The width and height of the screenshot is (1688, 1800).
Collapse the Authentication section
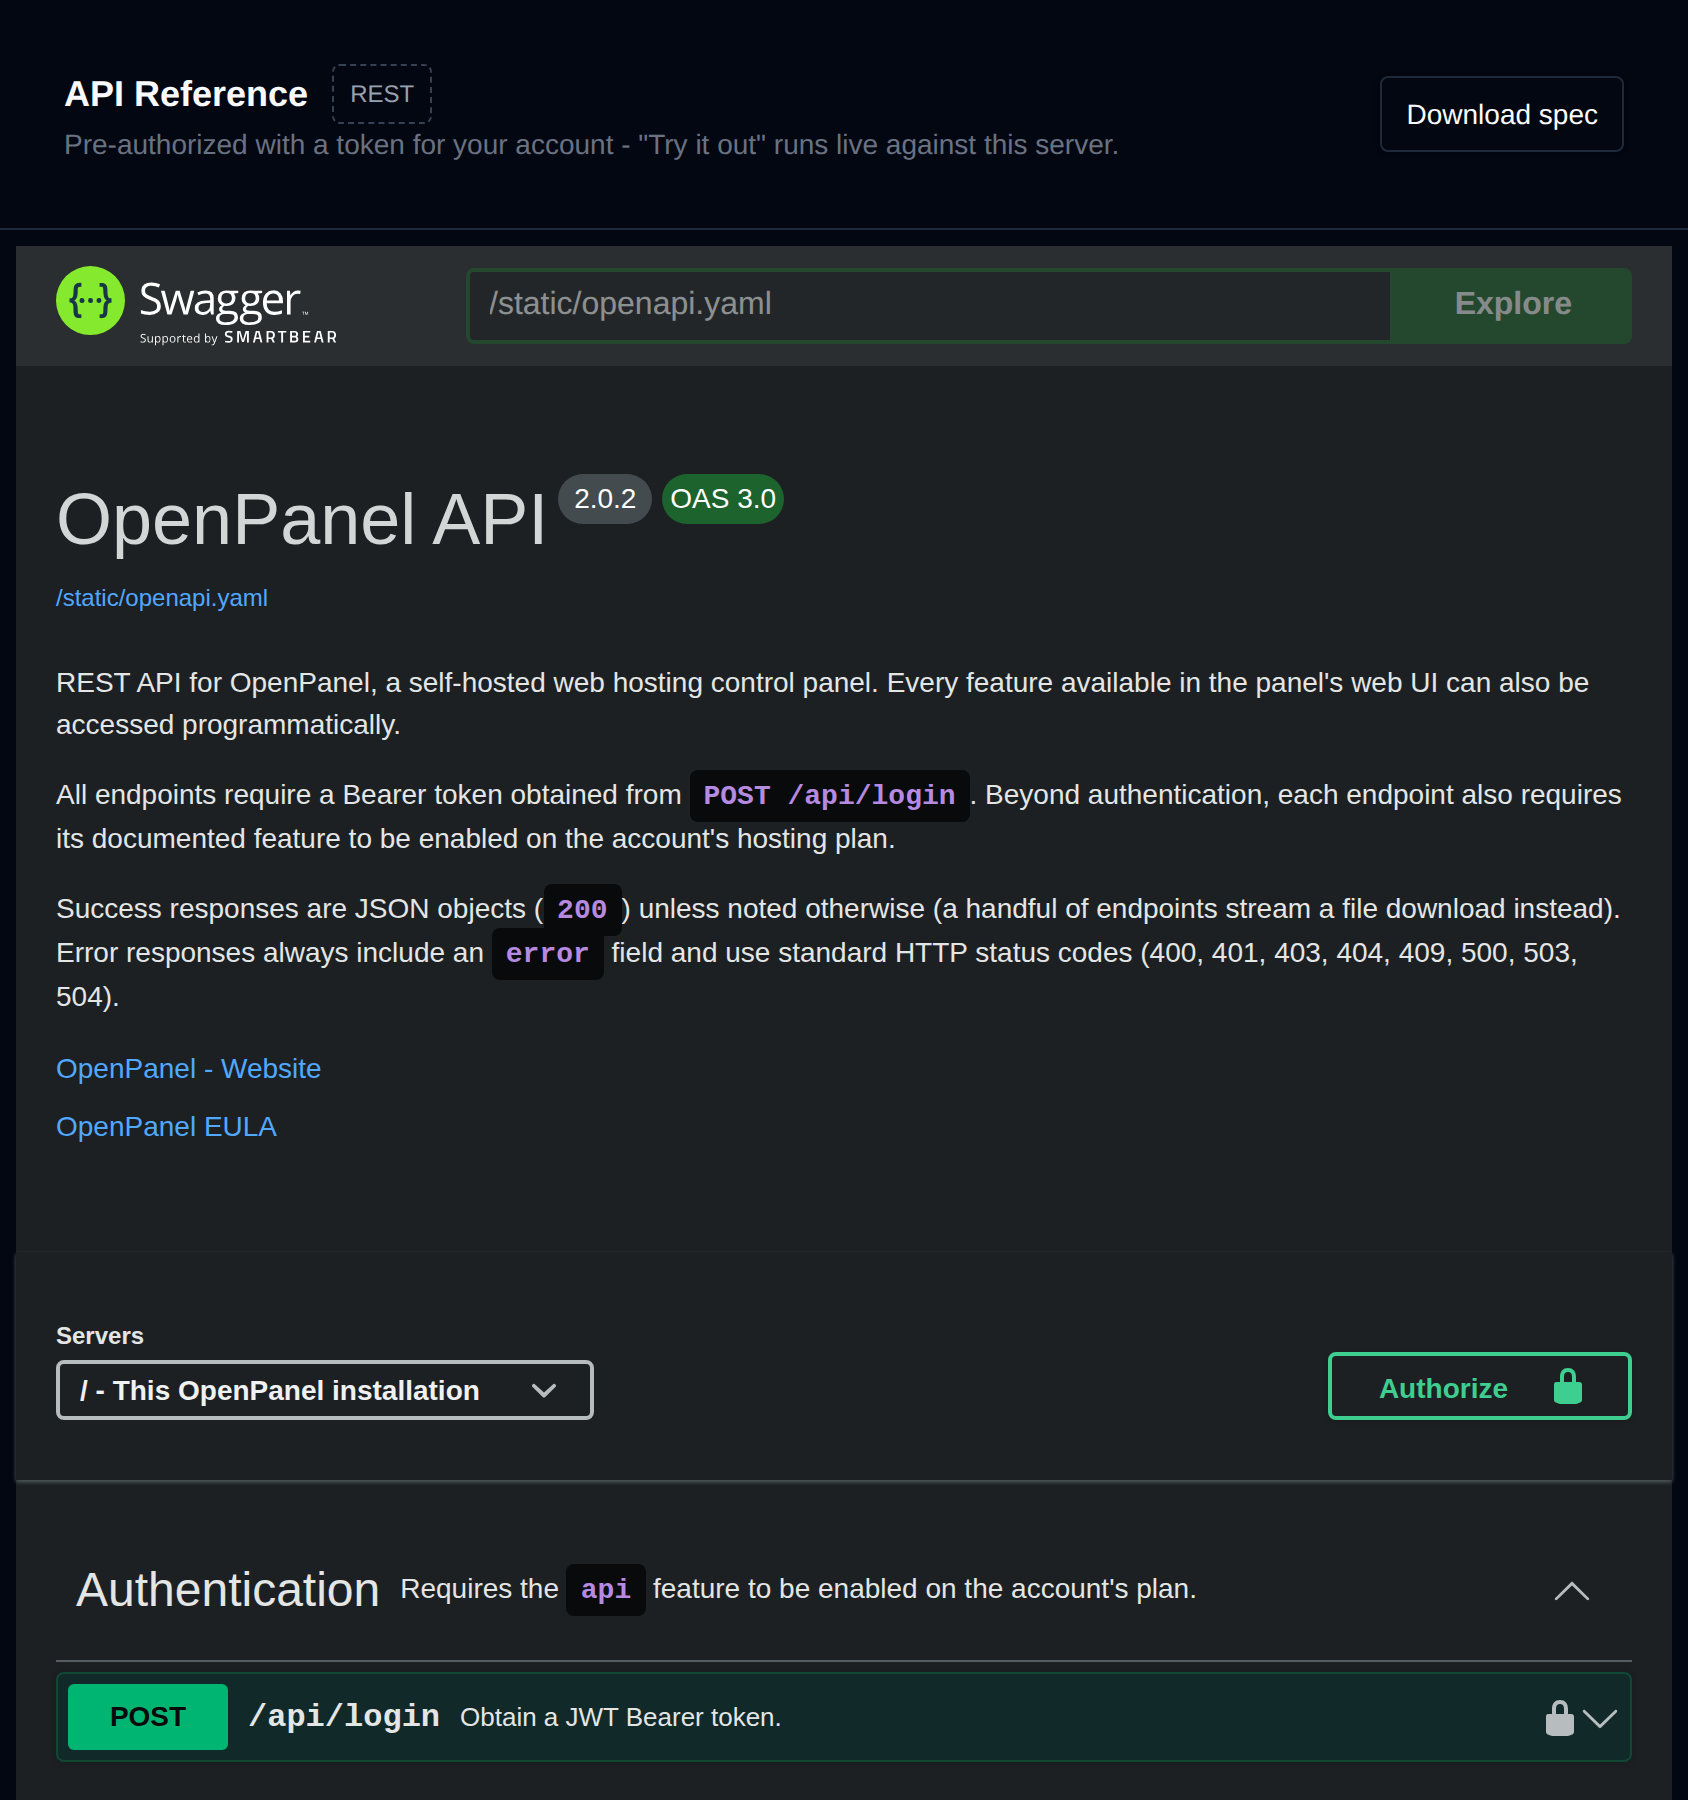[x=1572, y=1590]
